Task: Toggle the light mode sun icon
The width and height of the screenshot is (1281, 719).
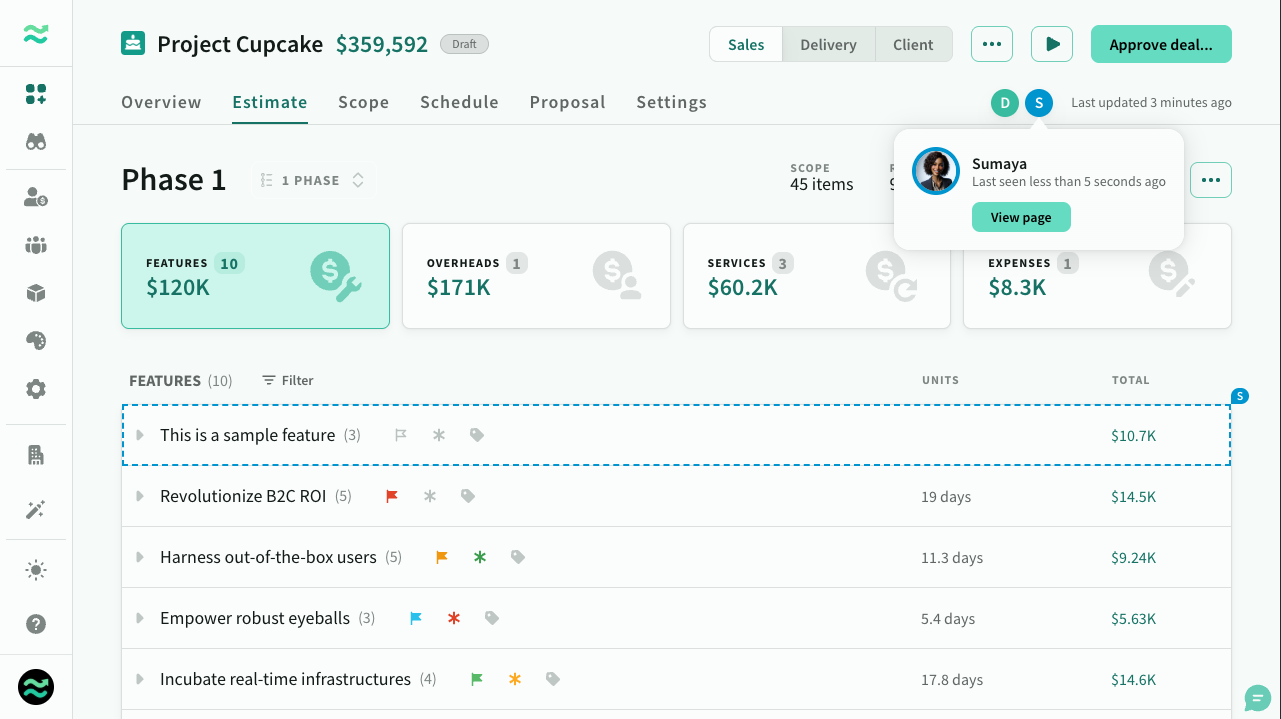Action: click(36, 571)
